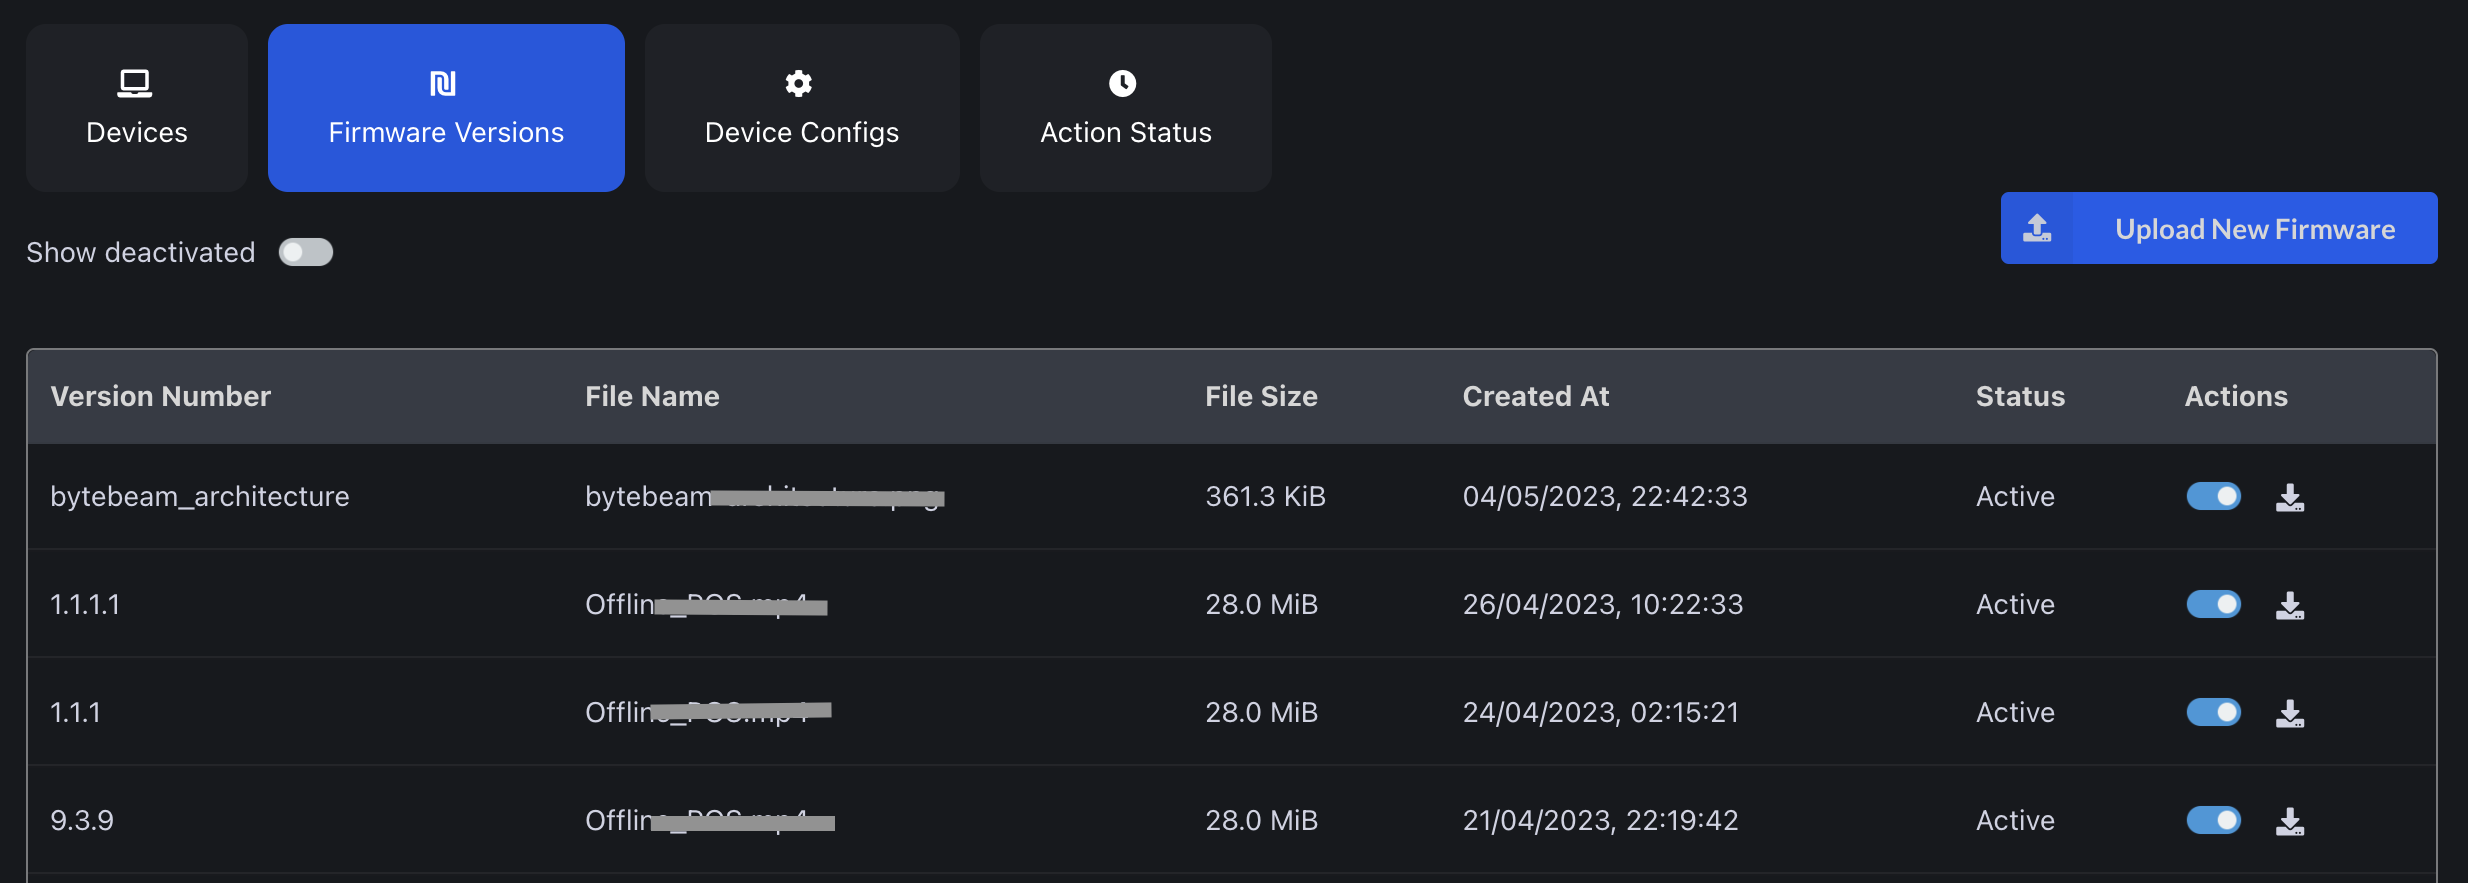Click the Action Status clock icon
The width and height of the screenshot is (2468, 883).
(x=1122, y=83)
